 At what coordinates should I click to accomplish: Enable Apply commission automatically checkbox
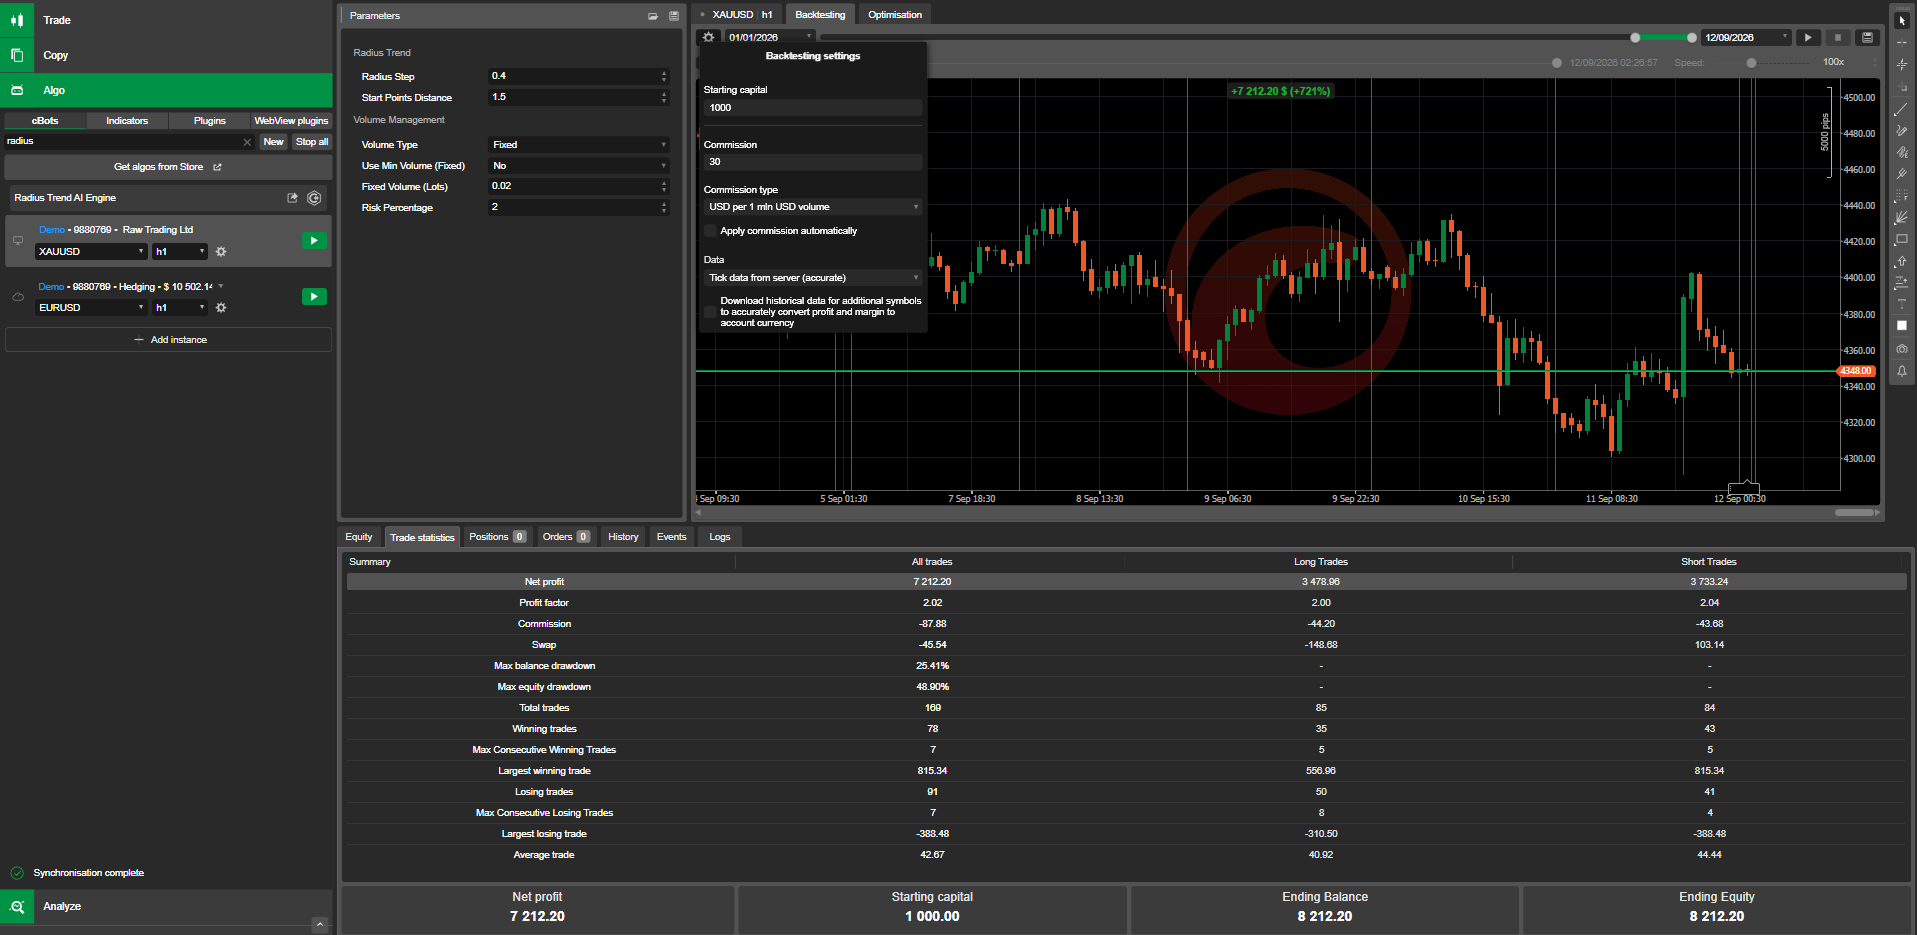(x=710, y=231)
